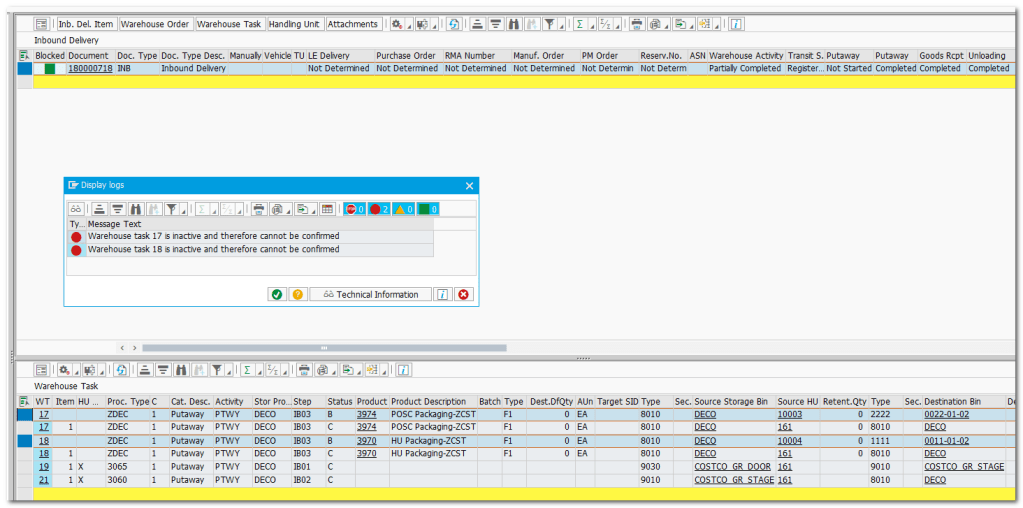
Task: Click the orange question mark help icon
Action: point(297,294)
